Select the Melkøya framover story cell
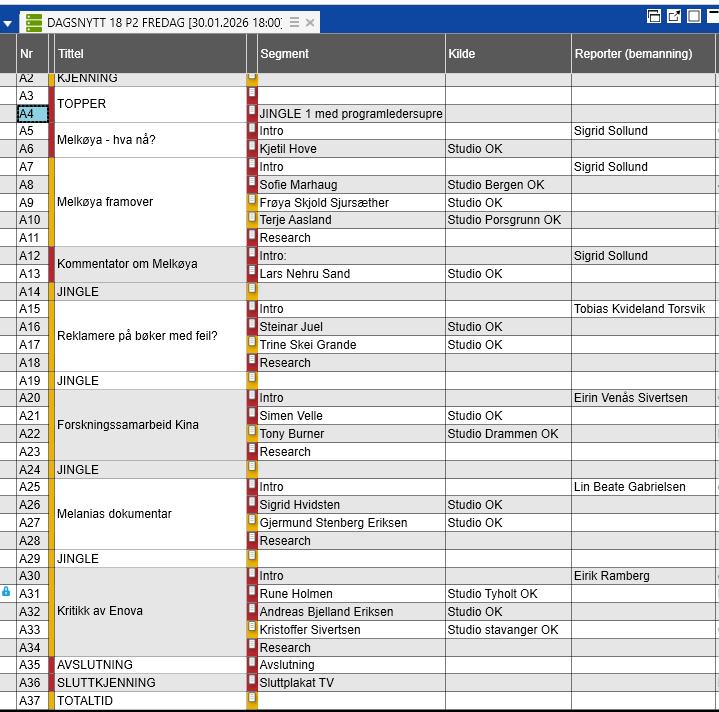The image size is (719, 712). 150,202
